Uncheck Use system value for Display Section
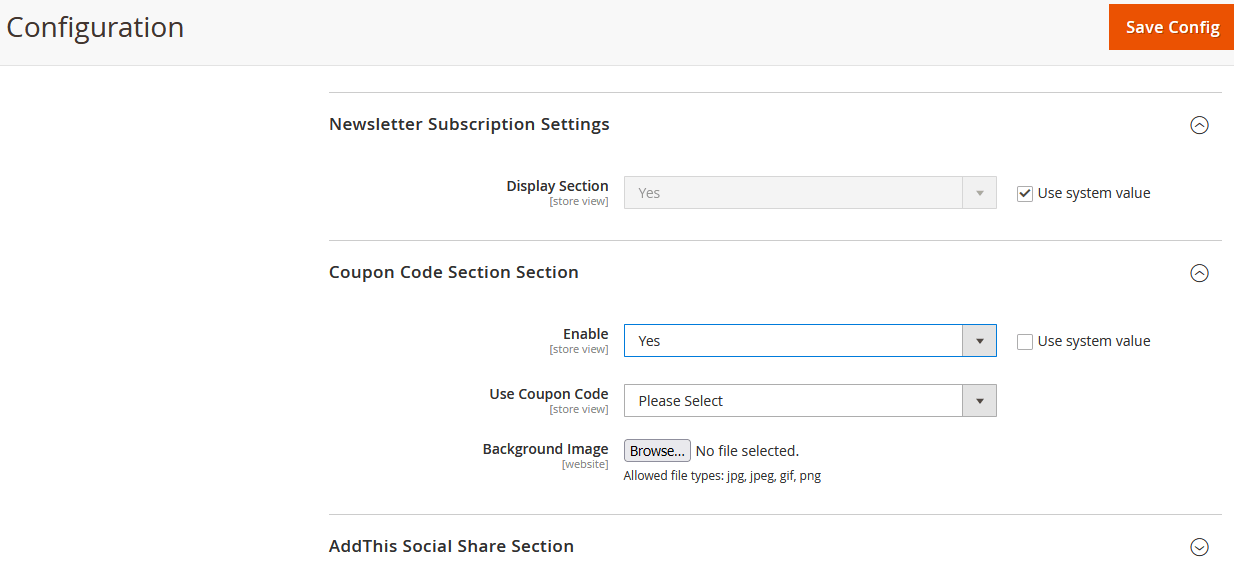The height and width of the screenshot is (569, 1234). (1024, 194)
